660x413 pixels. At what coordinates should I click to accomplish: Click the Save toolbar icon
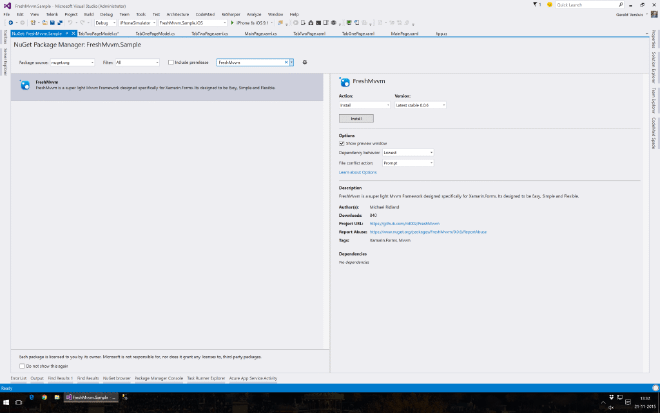click(52, 23)
